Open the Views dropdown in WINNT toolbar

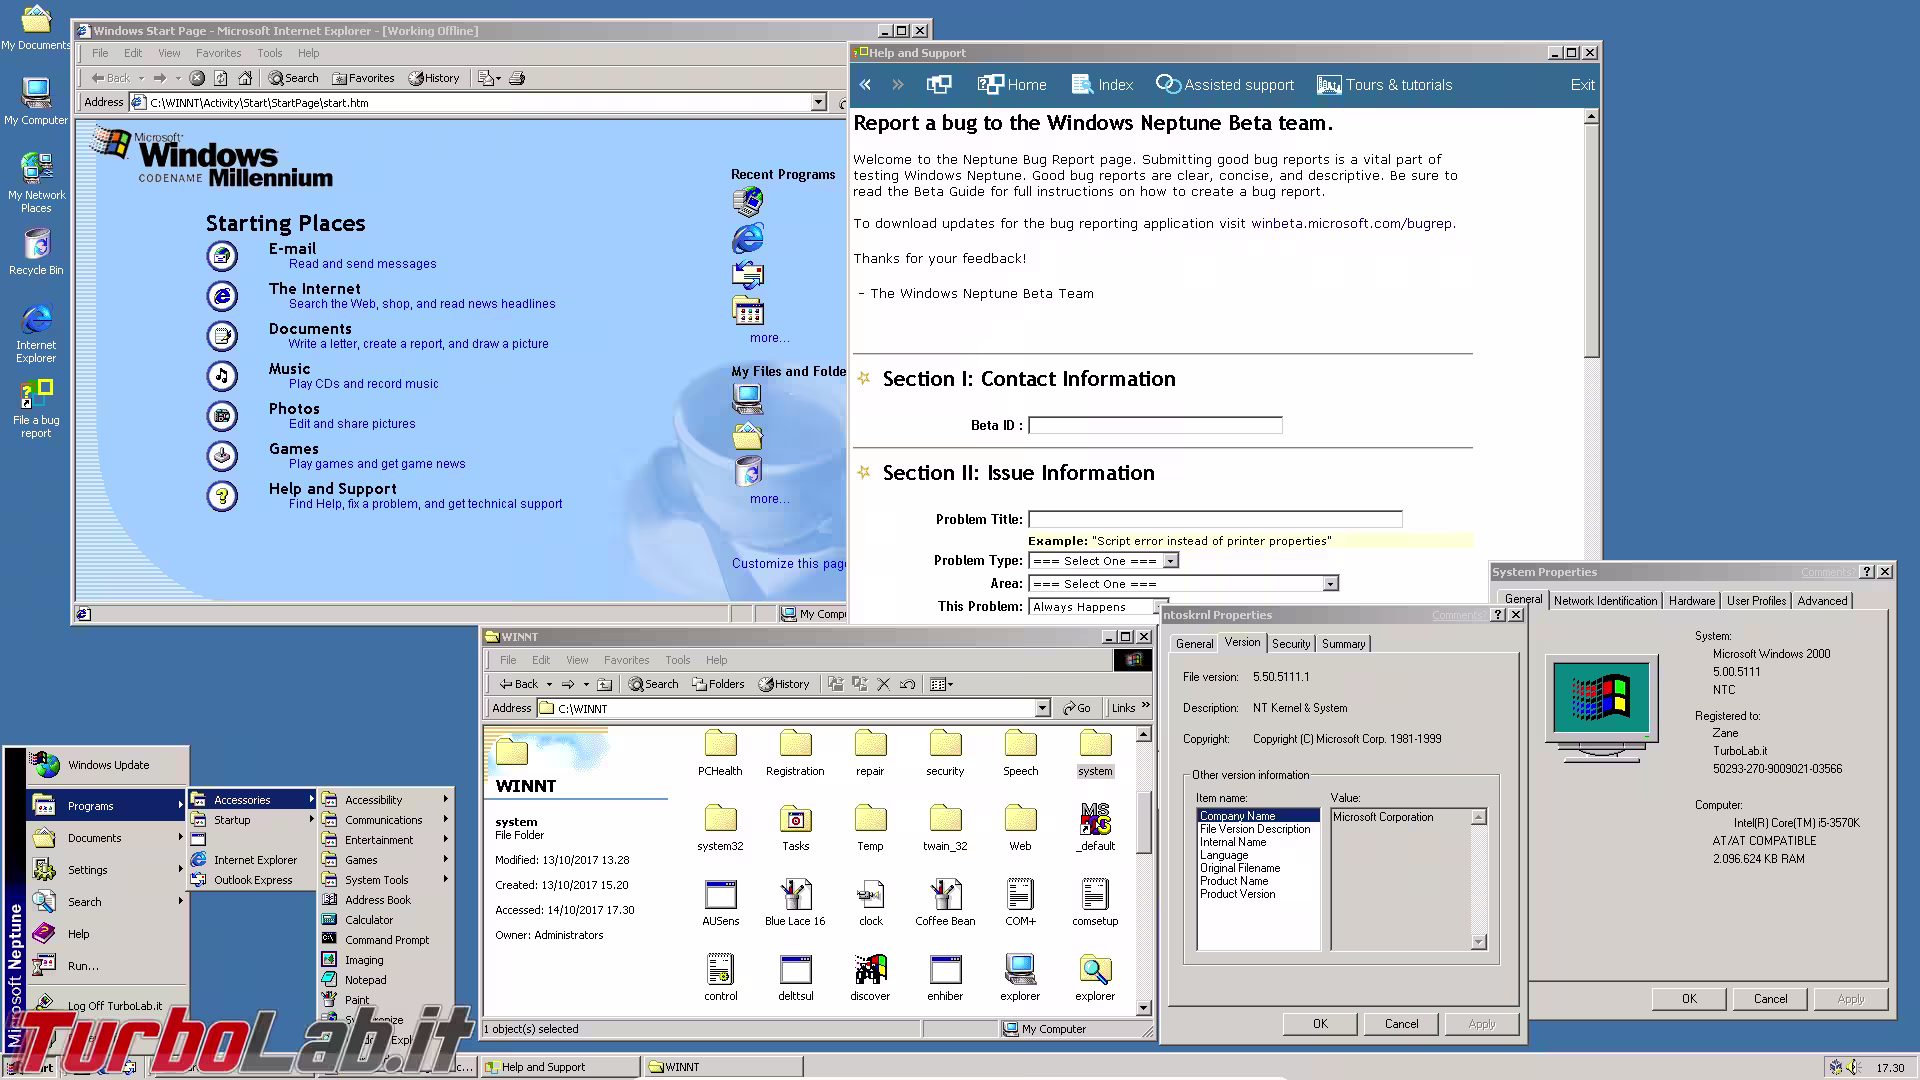[x=942, y=684]
